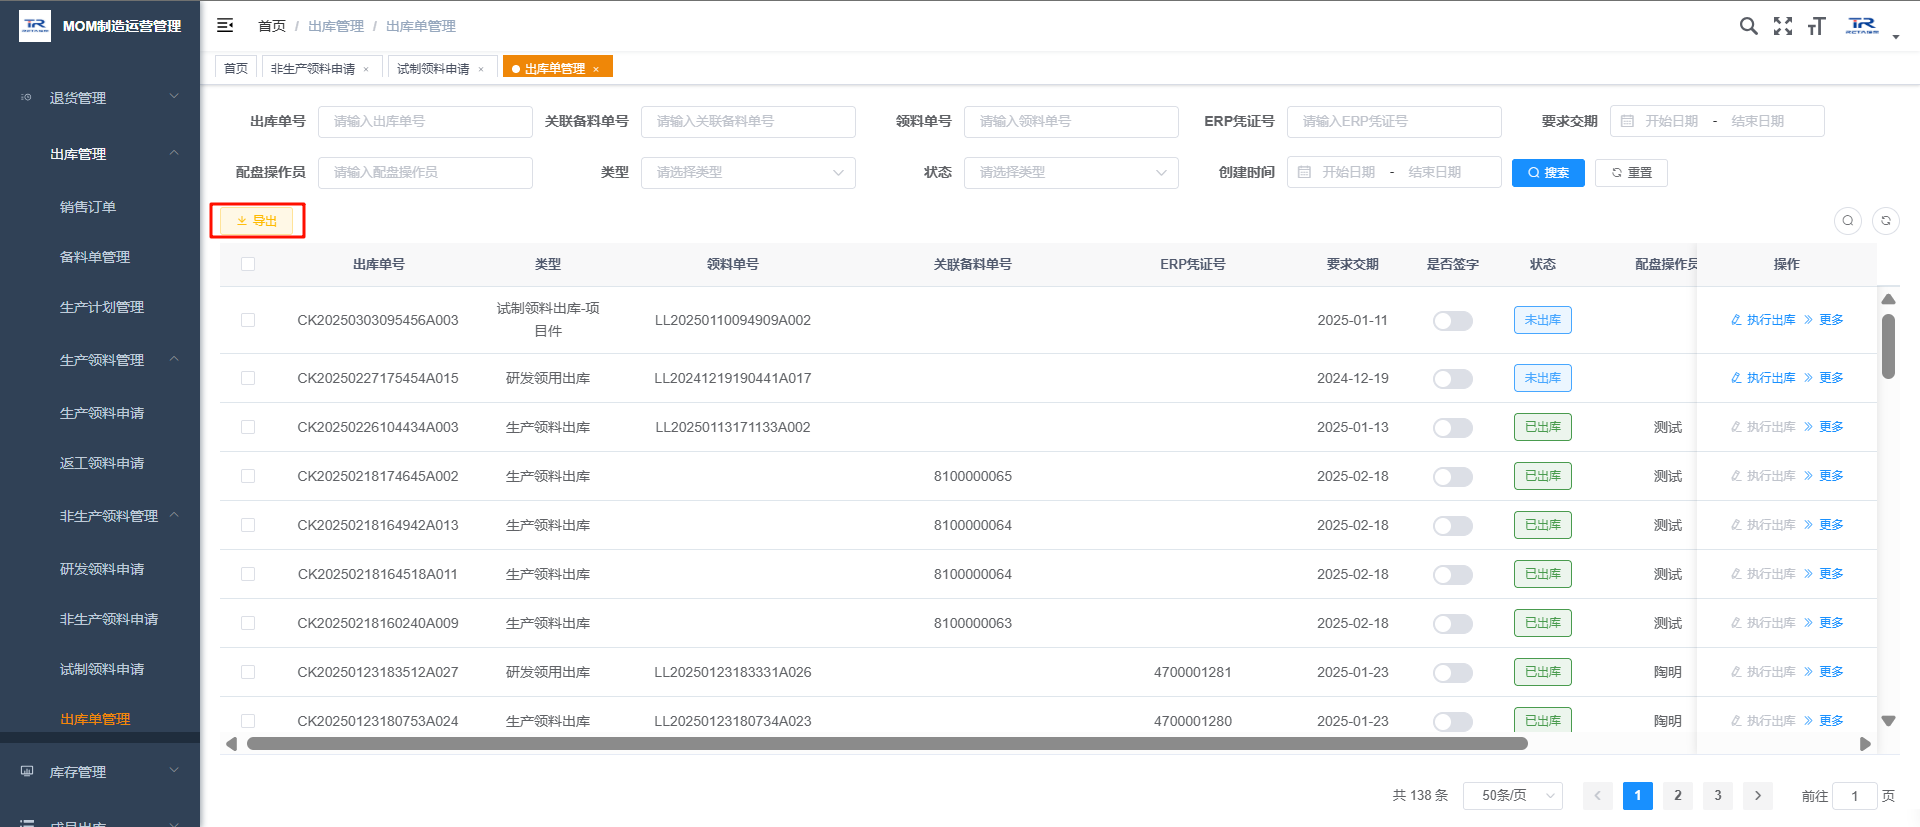Screen dimensions: 1920x827
Task: Click the 重置 button
Action: (x=1631, y=172)
